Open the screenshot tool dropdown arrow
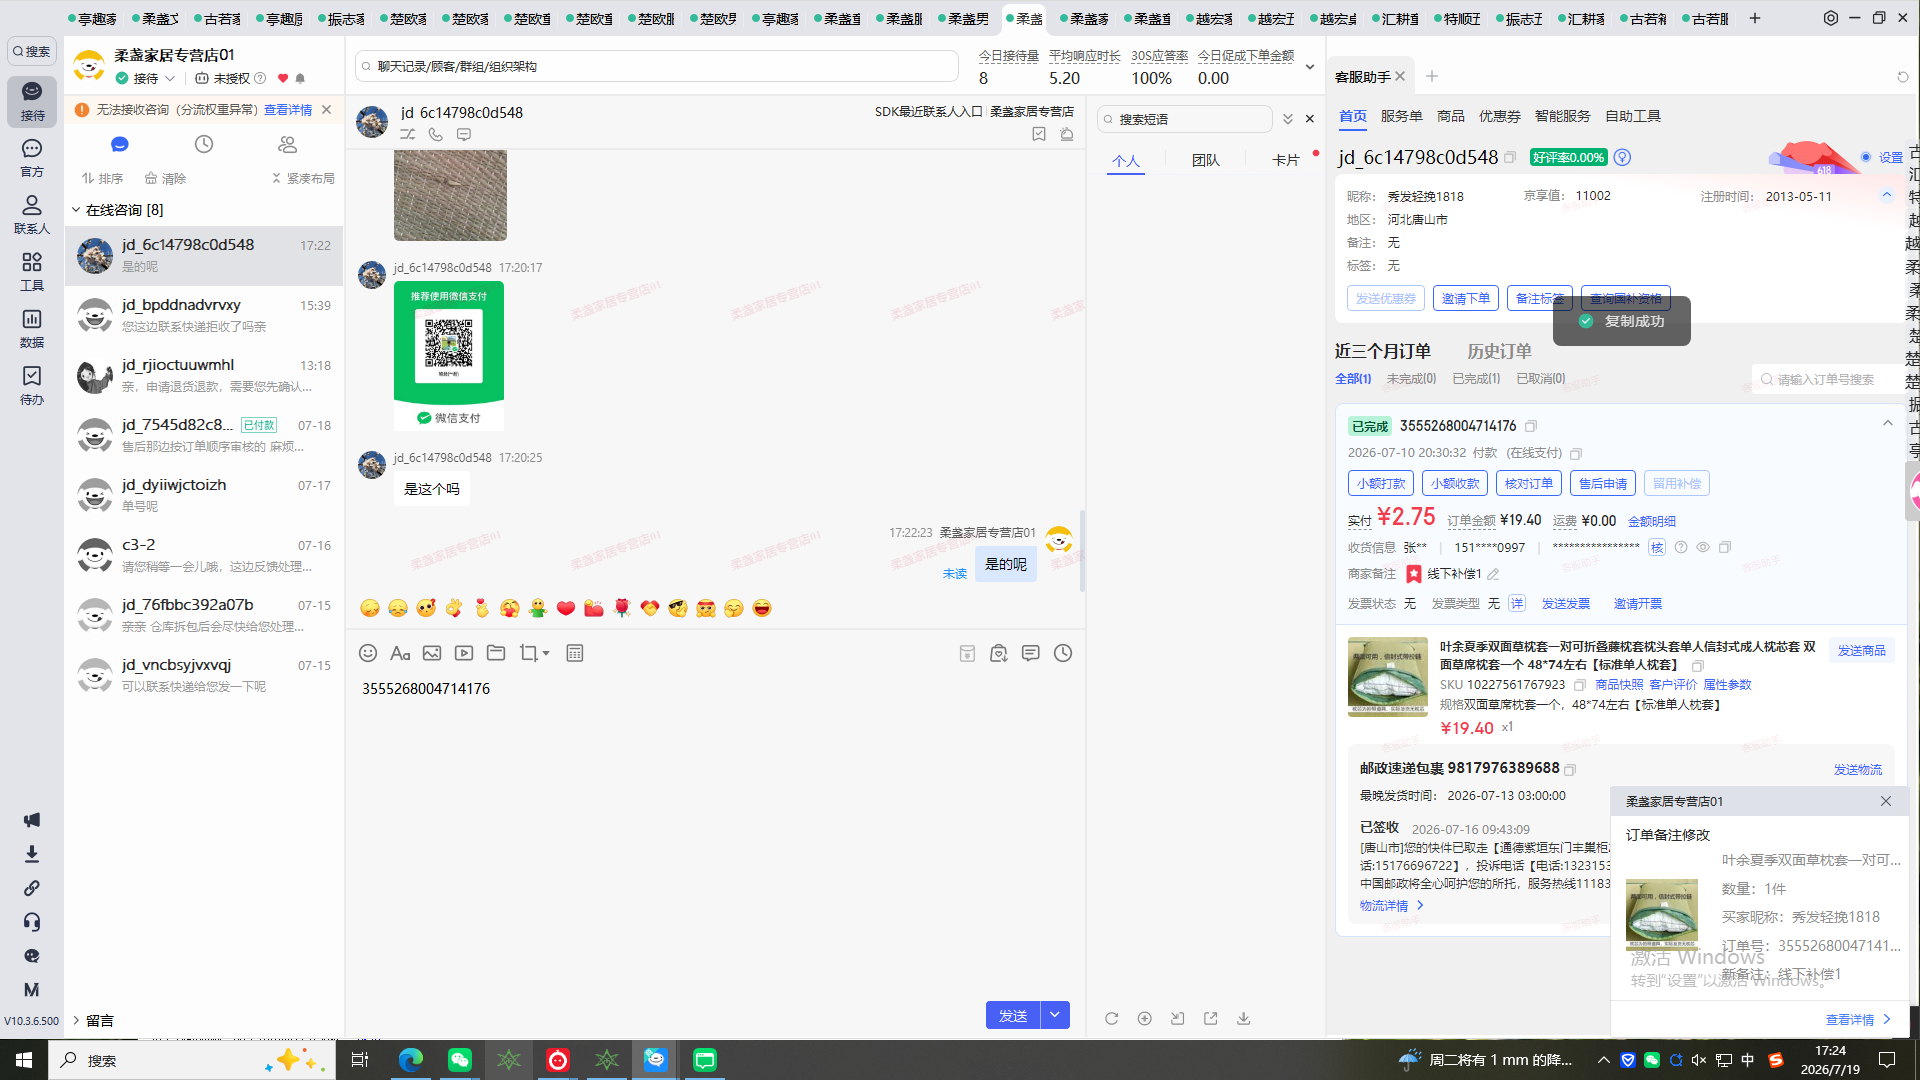This screenshot has width=1920, height=1080. click(x=546, y=653)
